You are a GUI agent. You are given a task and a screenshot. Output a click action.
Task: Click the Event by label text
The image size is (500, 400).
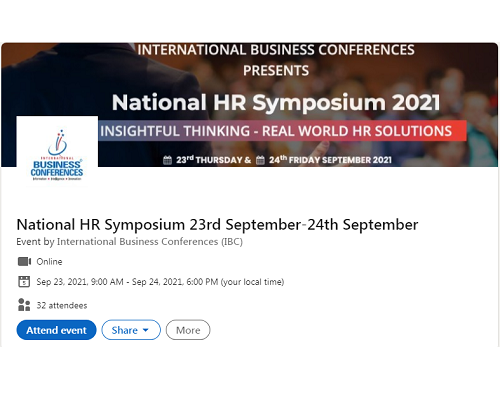point(35,242)
